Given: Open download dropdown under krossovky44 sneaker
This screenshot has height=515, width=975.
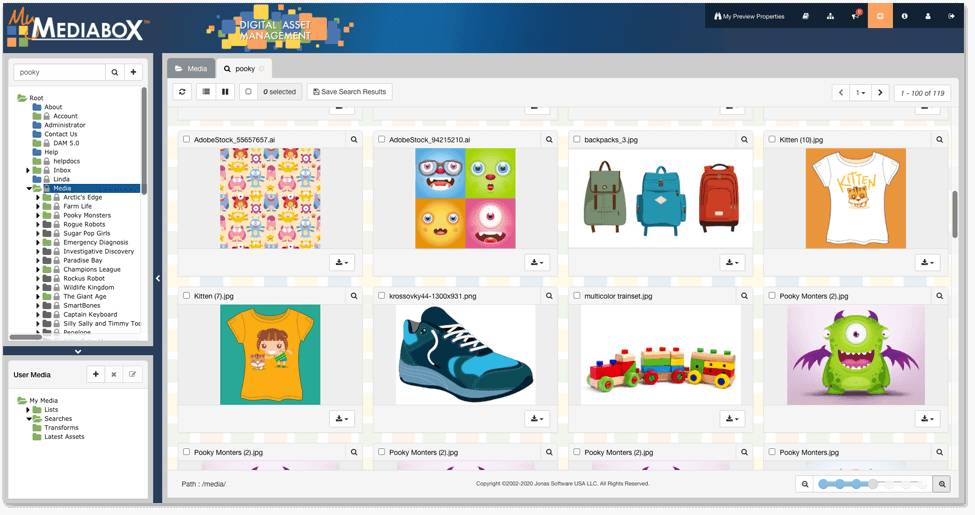Looking at the screenshot, I should tap(537, 419).
